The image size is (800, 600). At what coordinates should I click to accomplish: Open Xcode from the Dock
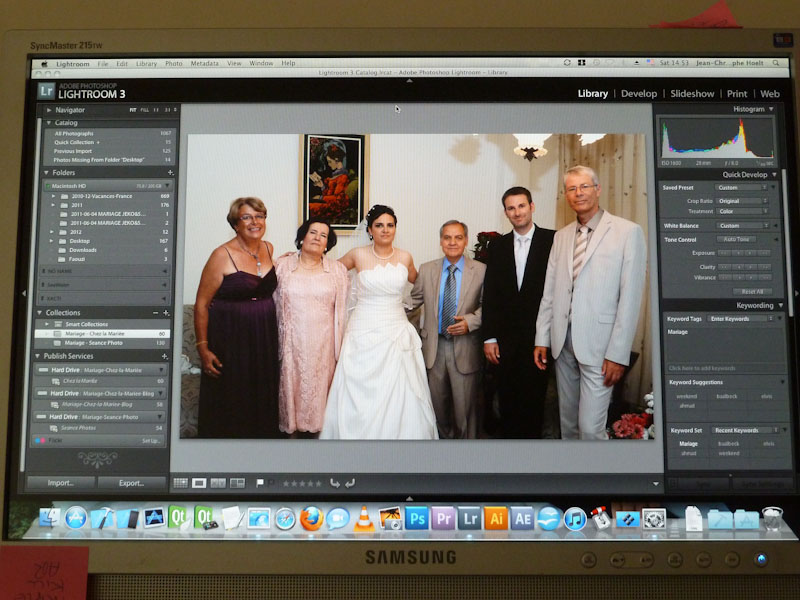point(102,518)
